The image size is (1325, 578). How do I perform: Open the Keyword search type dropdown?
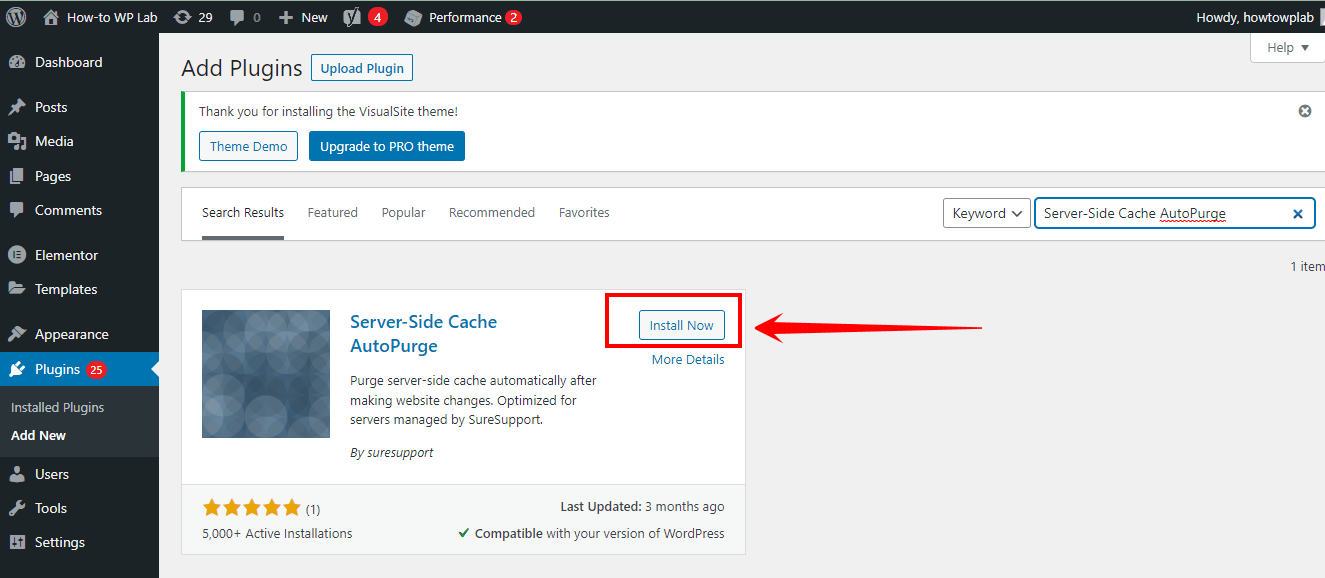pyautogui.click(x=987, y=213)
